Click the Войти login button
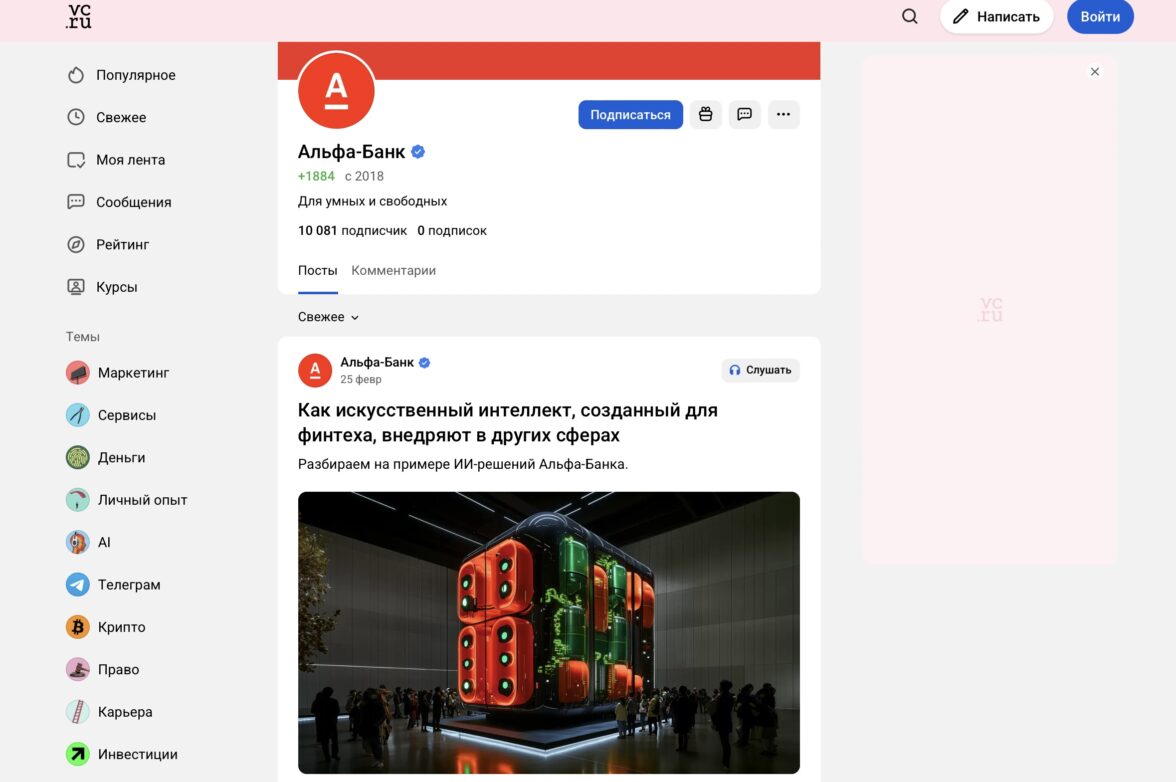1176x782 pixels. pos(1100,16)
